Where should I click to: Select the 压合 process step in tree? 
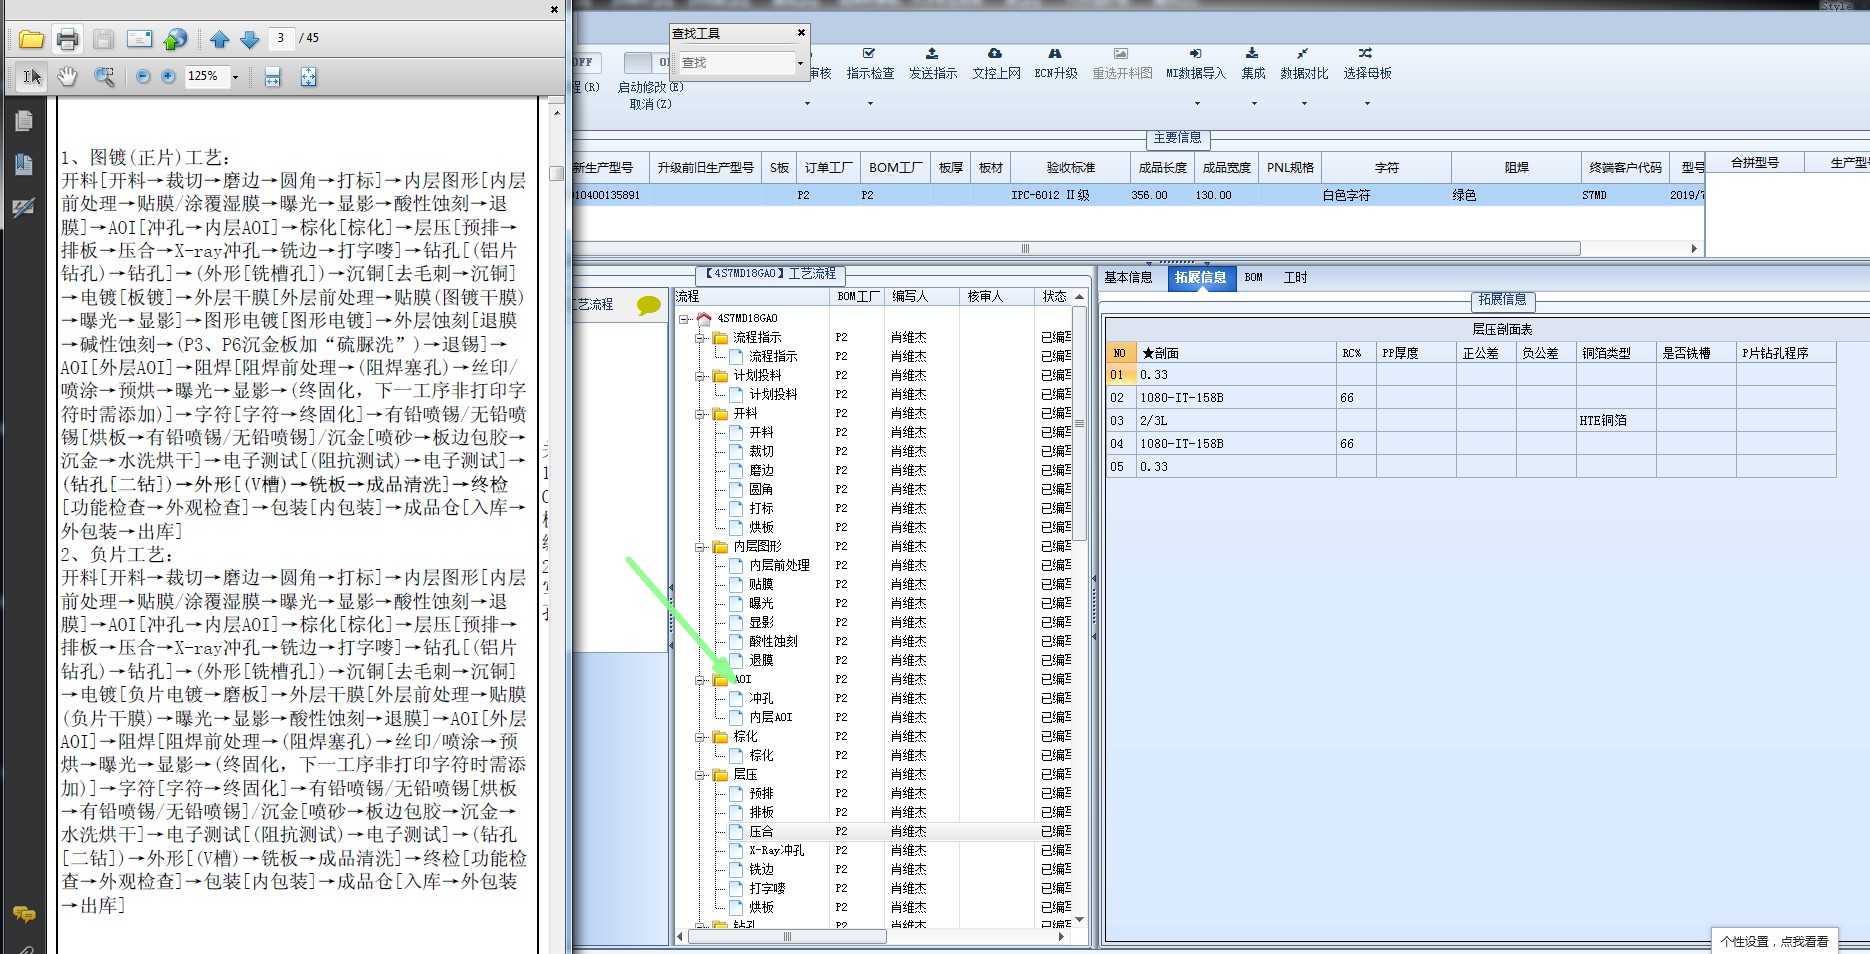pyautogui.click(x=762, y=832)
